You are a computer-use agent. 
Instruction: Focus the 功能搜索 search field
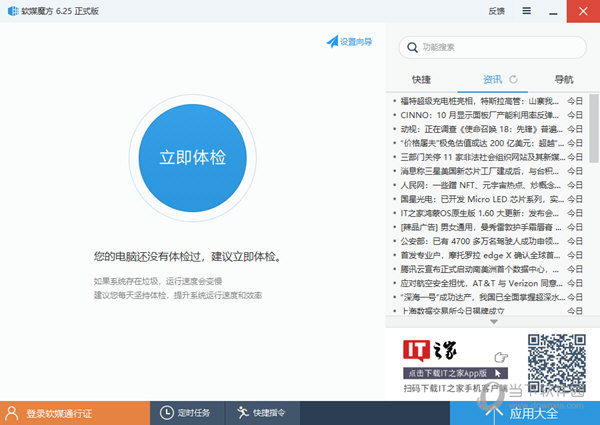pyautogui.click(x=492, y=47)
